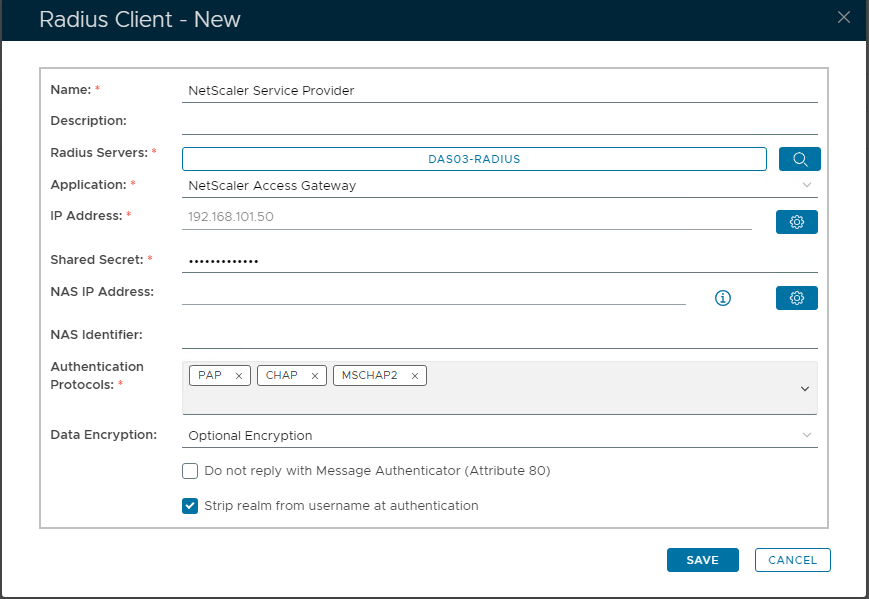Cancel the Radius client creation

tap(792, 560)
